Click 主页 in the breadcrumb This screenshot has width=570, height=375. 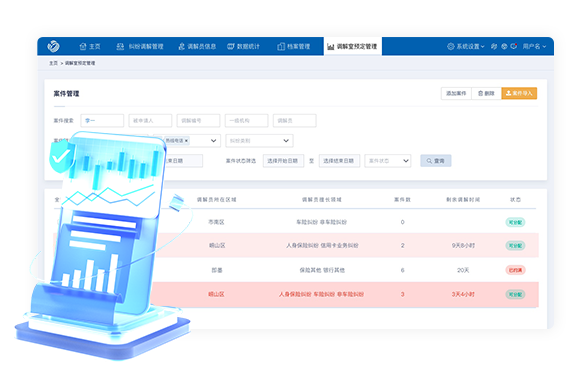(x=53, y=63)
